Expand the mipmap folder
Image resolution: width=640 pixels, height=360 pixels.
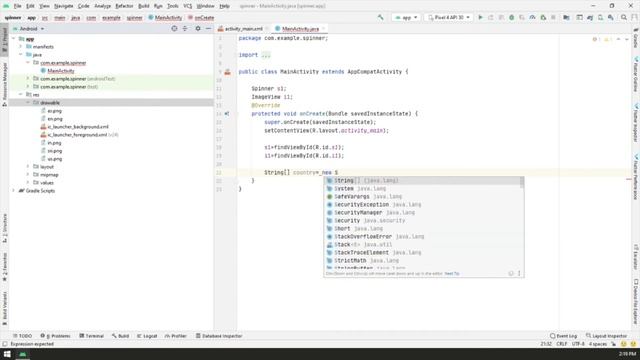tap(28, 175)
